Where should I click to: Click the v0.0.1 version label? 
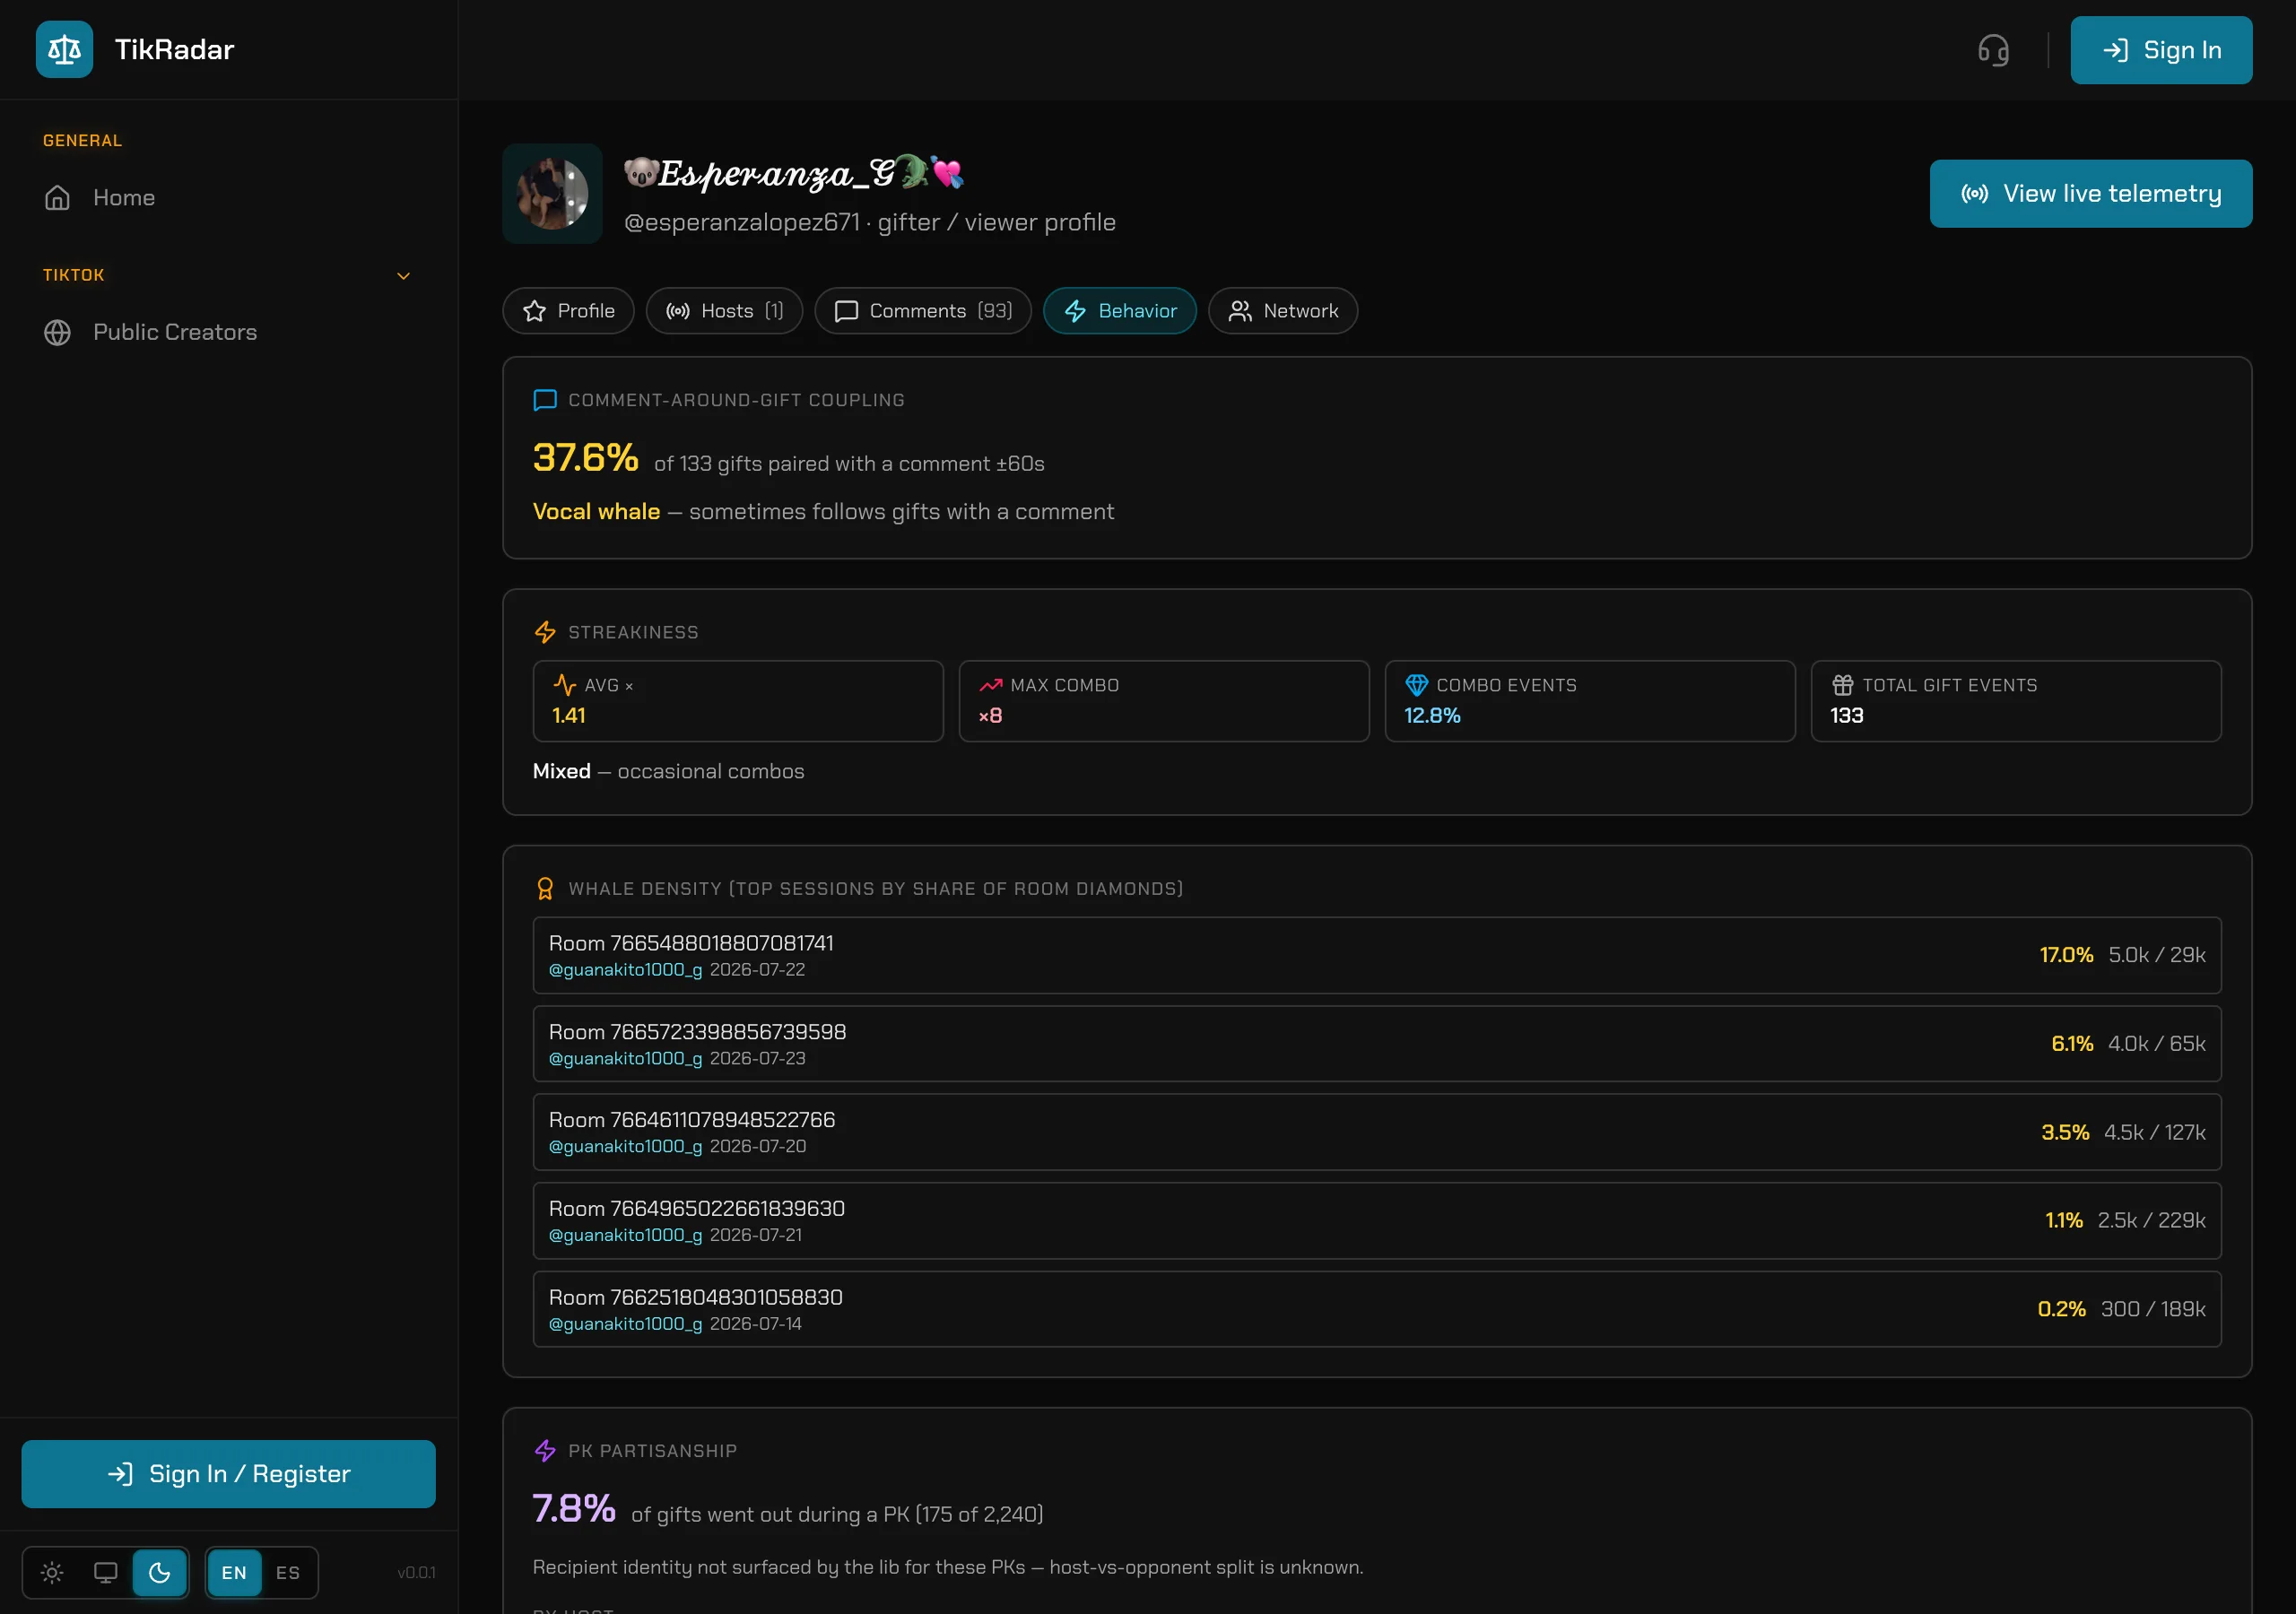416,1573
